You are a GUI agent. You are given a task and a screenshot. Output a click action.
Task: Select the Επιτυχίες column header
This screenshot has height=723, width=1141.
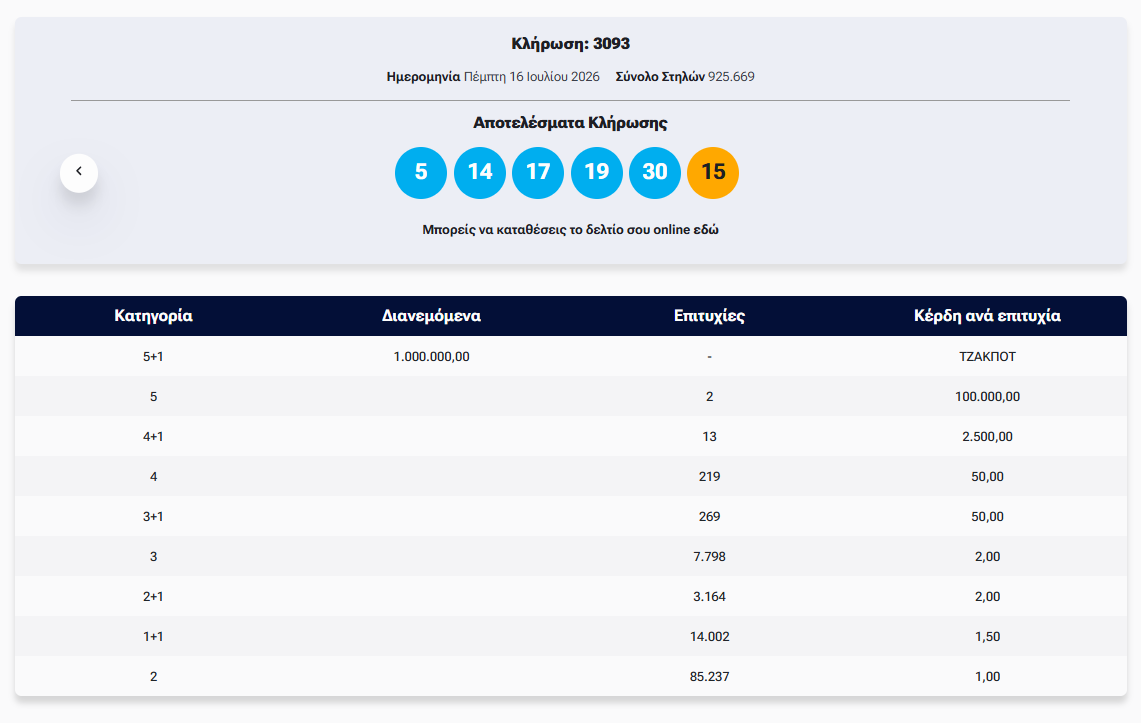[709, 316]
